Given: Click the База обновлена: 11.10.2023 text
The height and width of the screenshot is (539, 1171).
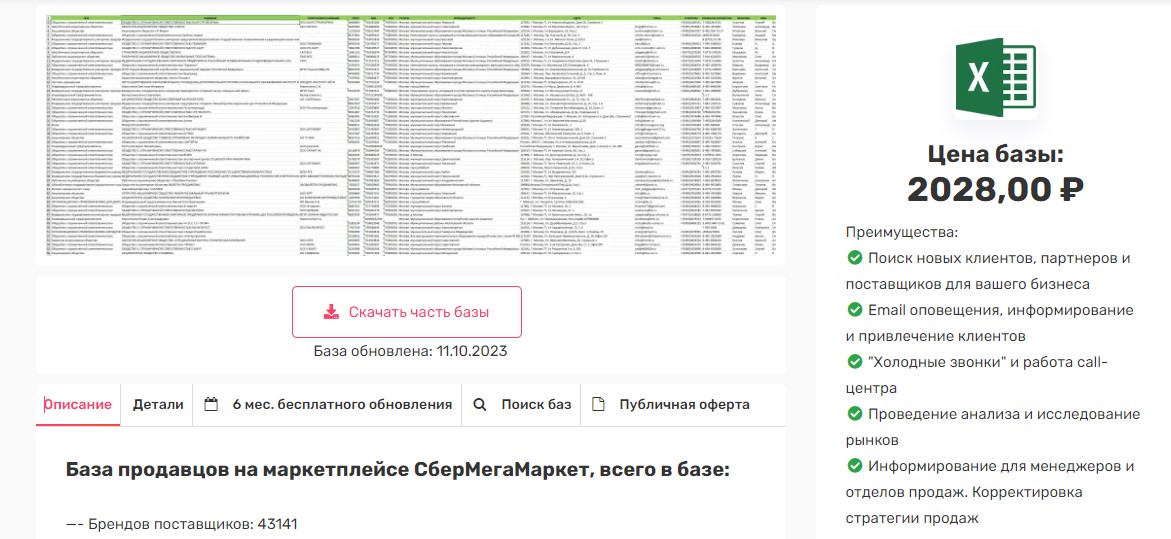Looking at the screenshot, I should click(410, 351).
